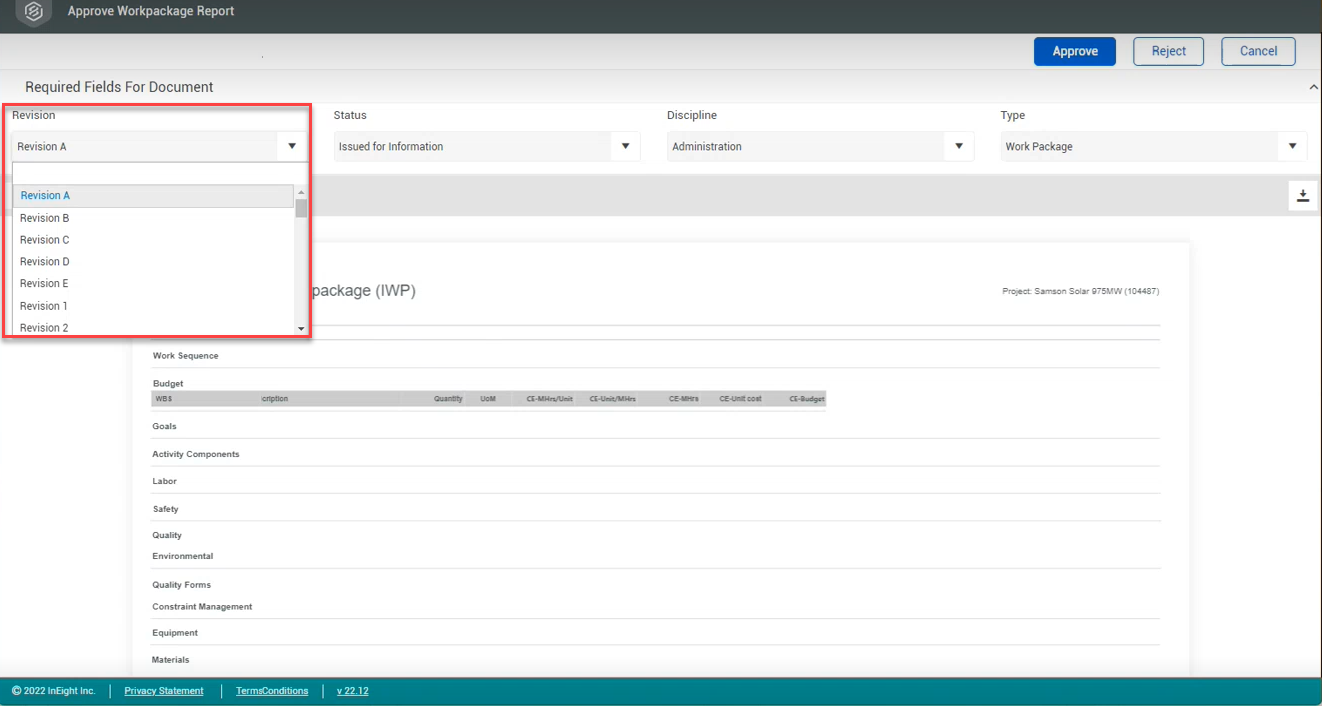Select Revision C in the list
The width and height of the screenshot is (1322, 706).
pos(153,240)
